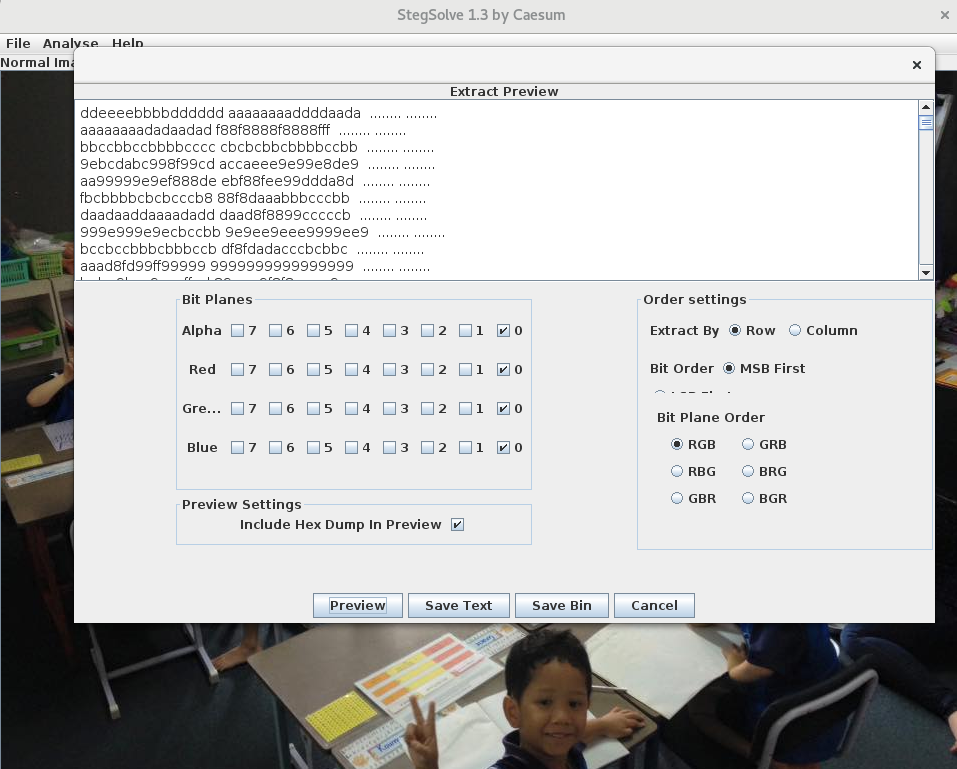957x769 pixels.
Task: Toggle Alpha bit plane 7 checkbox
Action: coord(237,331)
